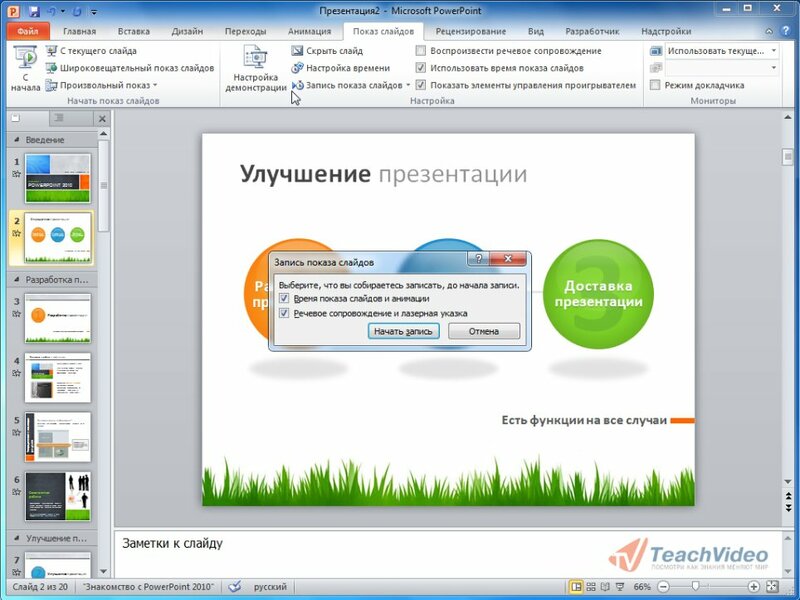
Task: Enable Presenter View (Режим докладчика) checkbox
Action: click(656, 85)
